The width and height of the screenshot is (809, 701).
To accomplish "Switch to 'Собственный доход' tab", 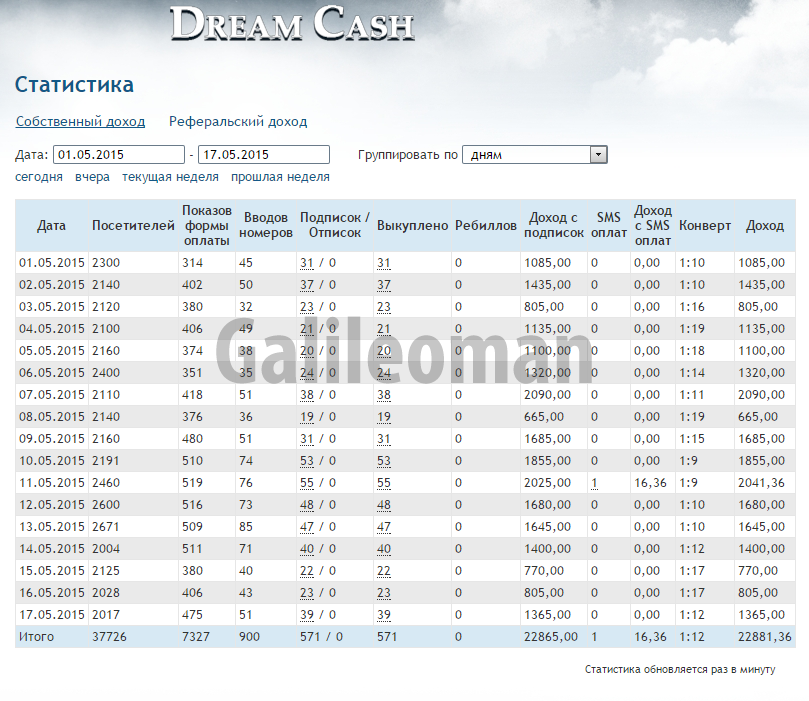I will tap(80, 122).
